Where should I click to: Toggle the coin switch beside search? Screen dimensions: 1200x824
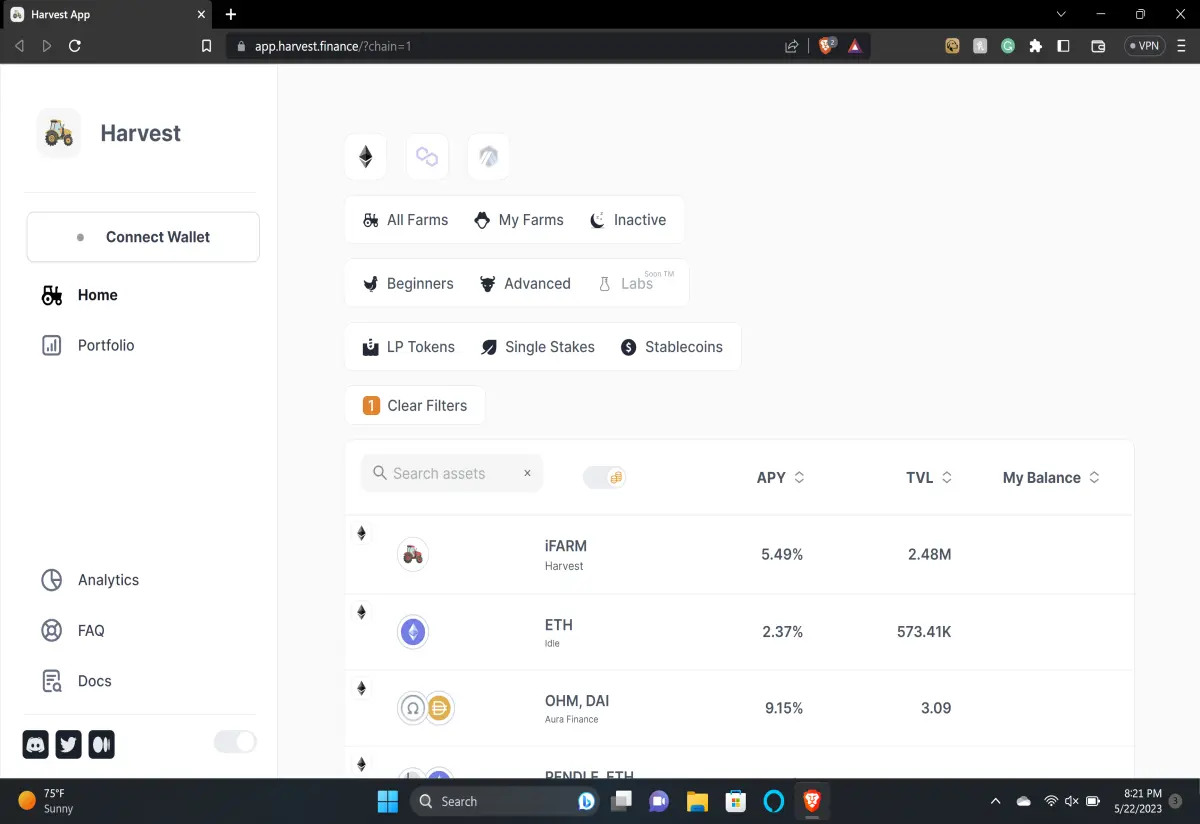[x=604, y=477]
